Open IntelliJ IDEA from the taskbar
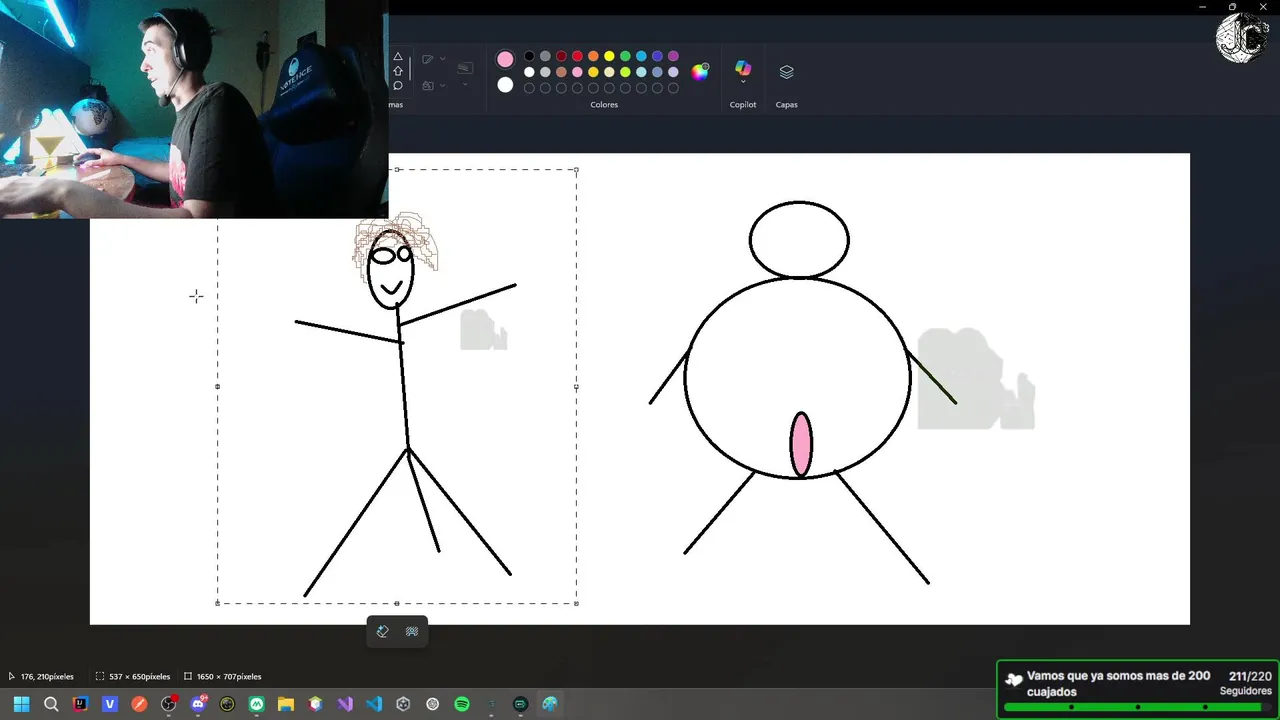This screenshot has height=720, width=1280. click(80, 704)
